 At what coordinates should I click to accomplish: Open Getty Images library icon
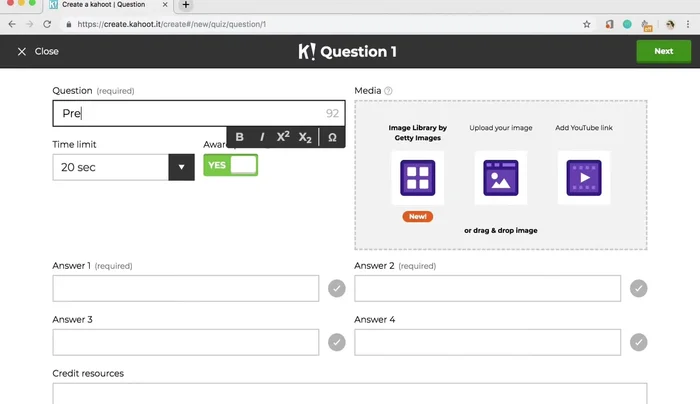tap(415, 178)
